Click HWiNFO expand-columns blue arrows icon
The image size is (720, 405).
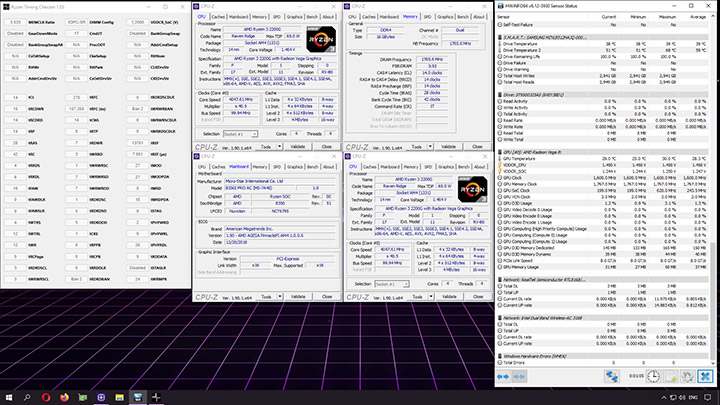point(503,377)
